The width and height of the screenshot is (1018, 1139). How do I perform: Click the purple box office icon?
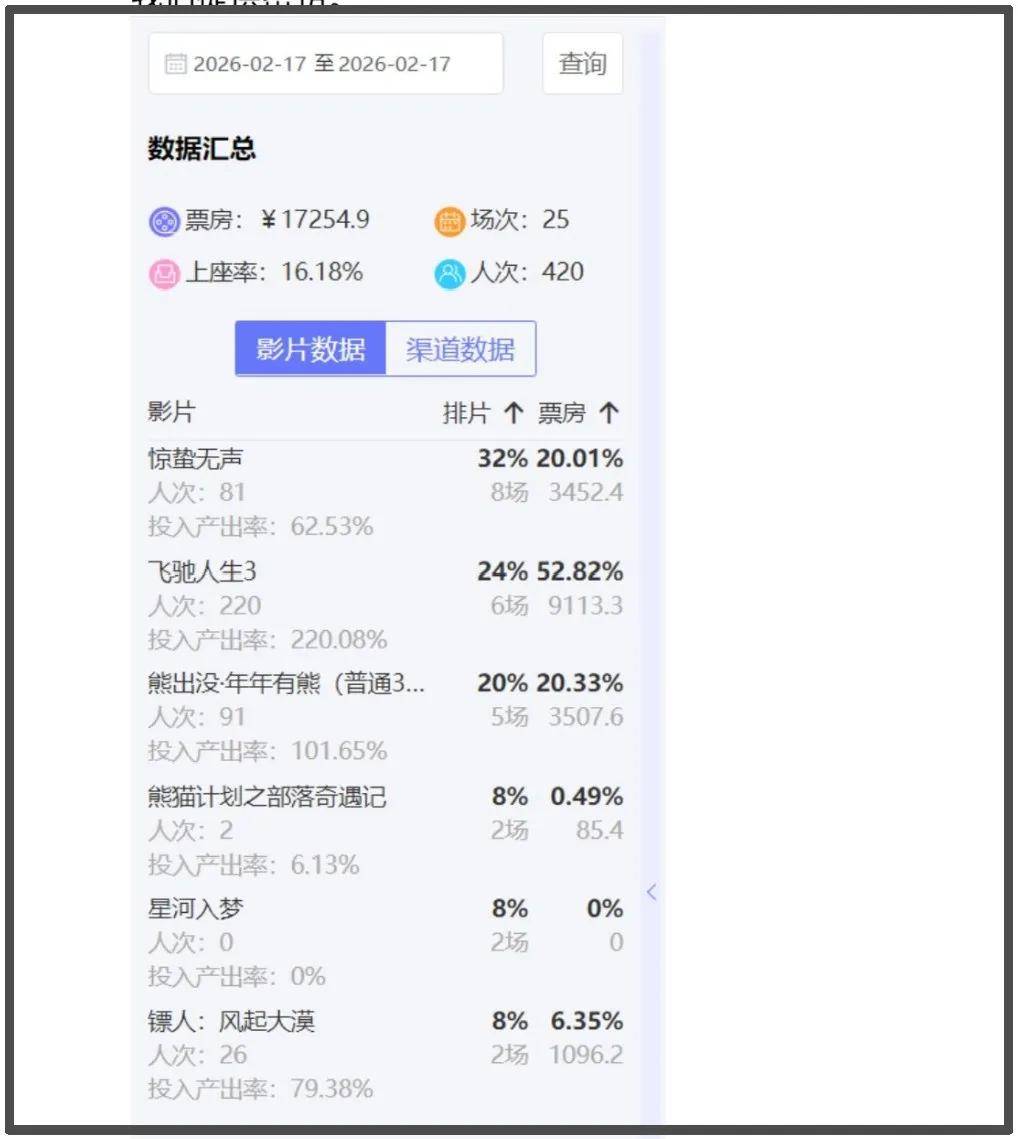[x=164, y=221]
